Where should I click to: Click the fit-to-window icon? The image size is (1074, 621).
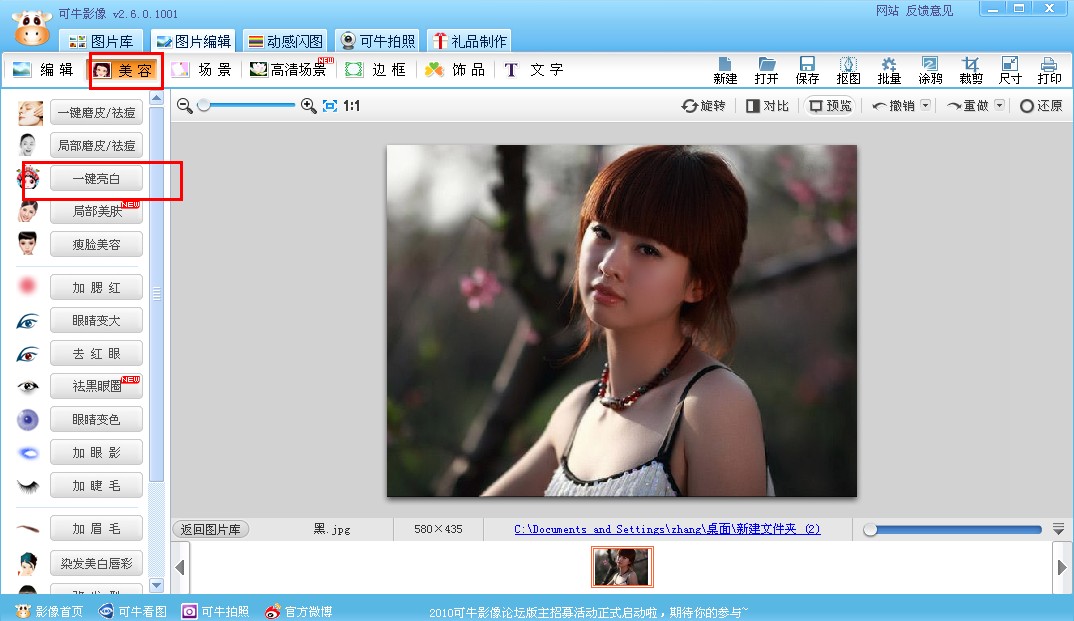coord(330,106)
